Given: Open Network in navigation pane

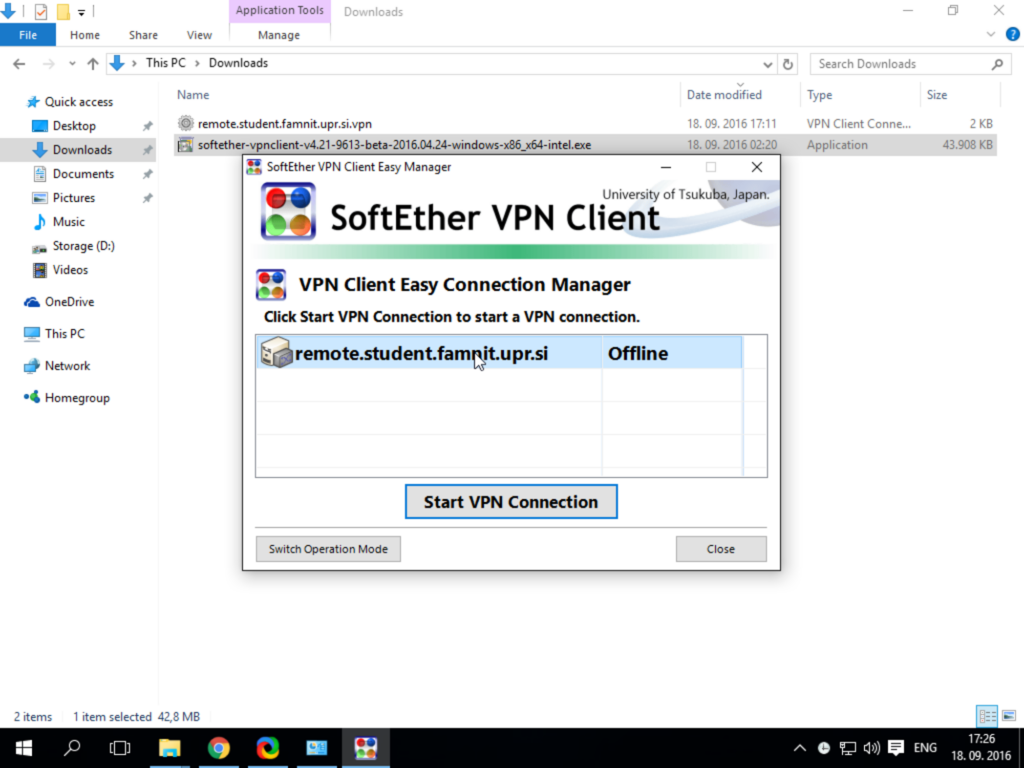Looking at the screenshot, I should 67,366.
